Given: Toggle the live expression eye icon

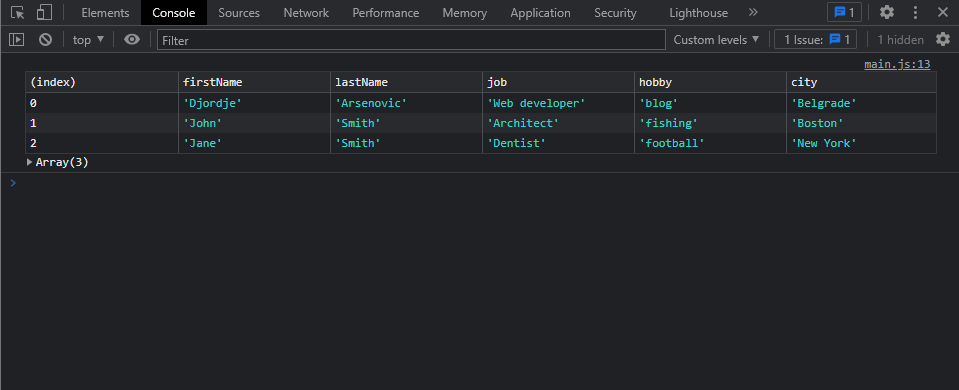Looking at the screenshot, I should 131,40.
